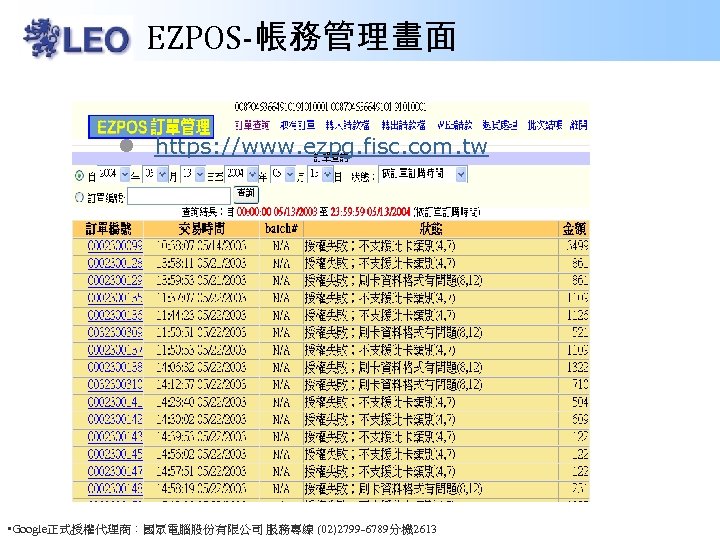
Task: Open the 轉入請款檔 menu item
Action: [x=347, y=125]
